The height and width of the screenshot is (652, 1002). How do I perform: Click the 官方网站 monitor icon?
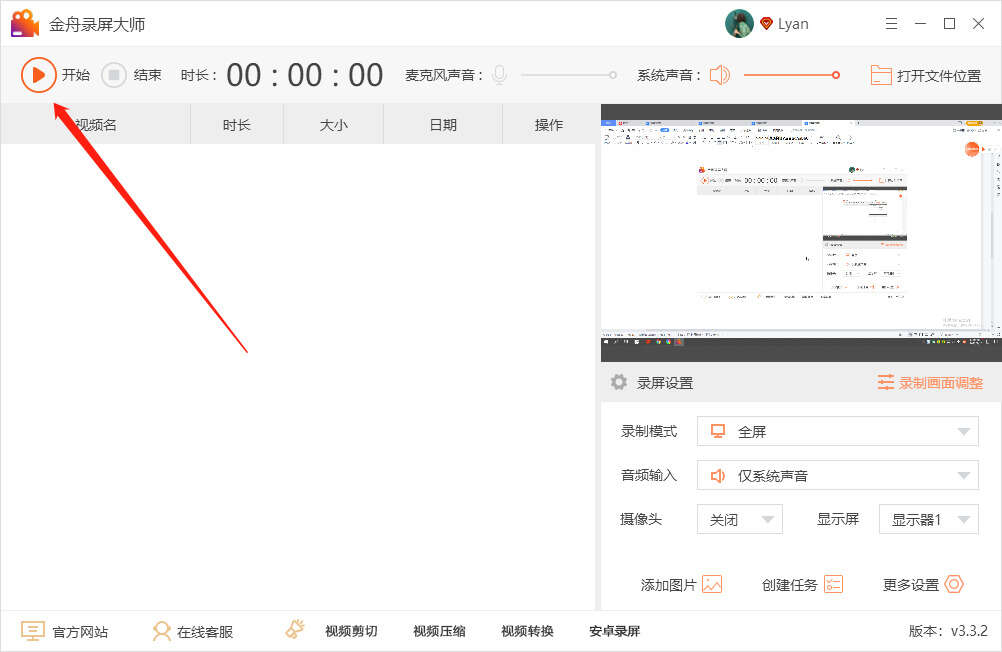click(33, 631)
